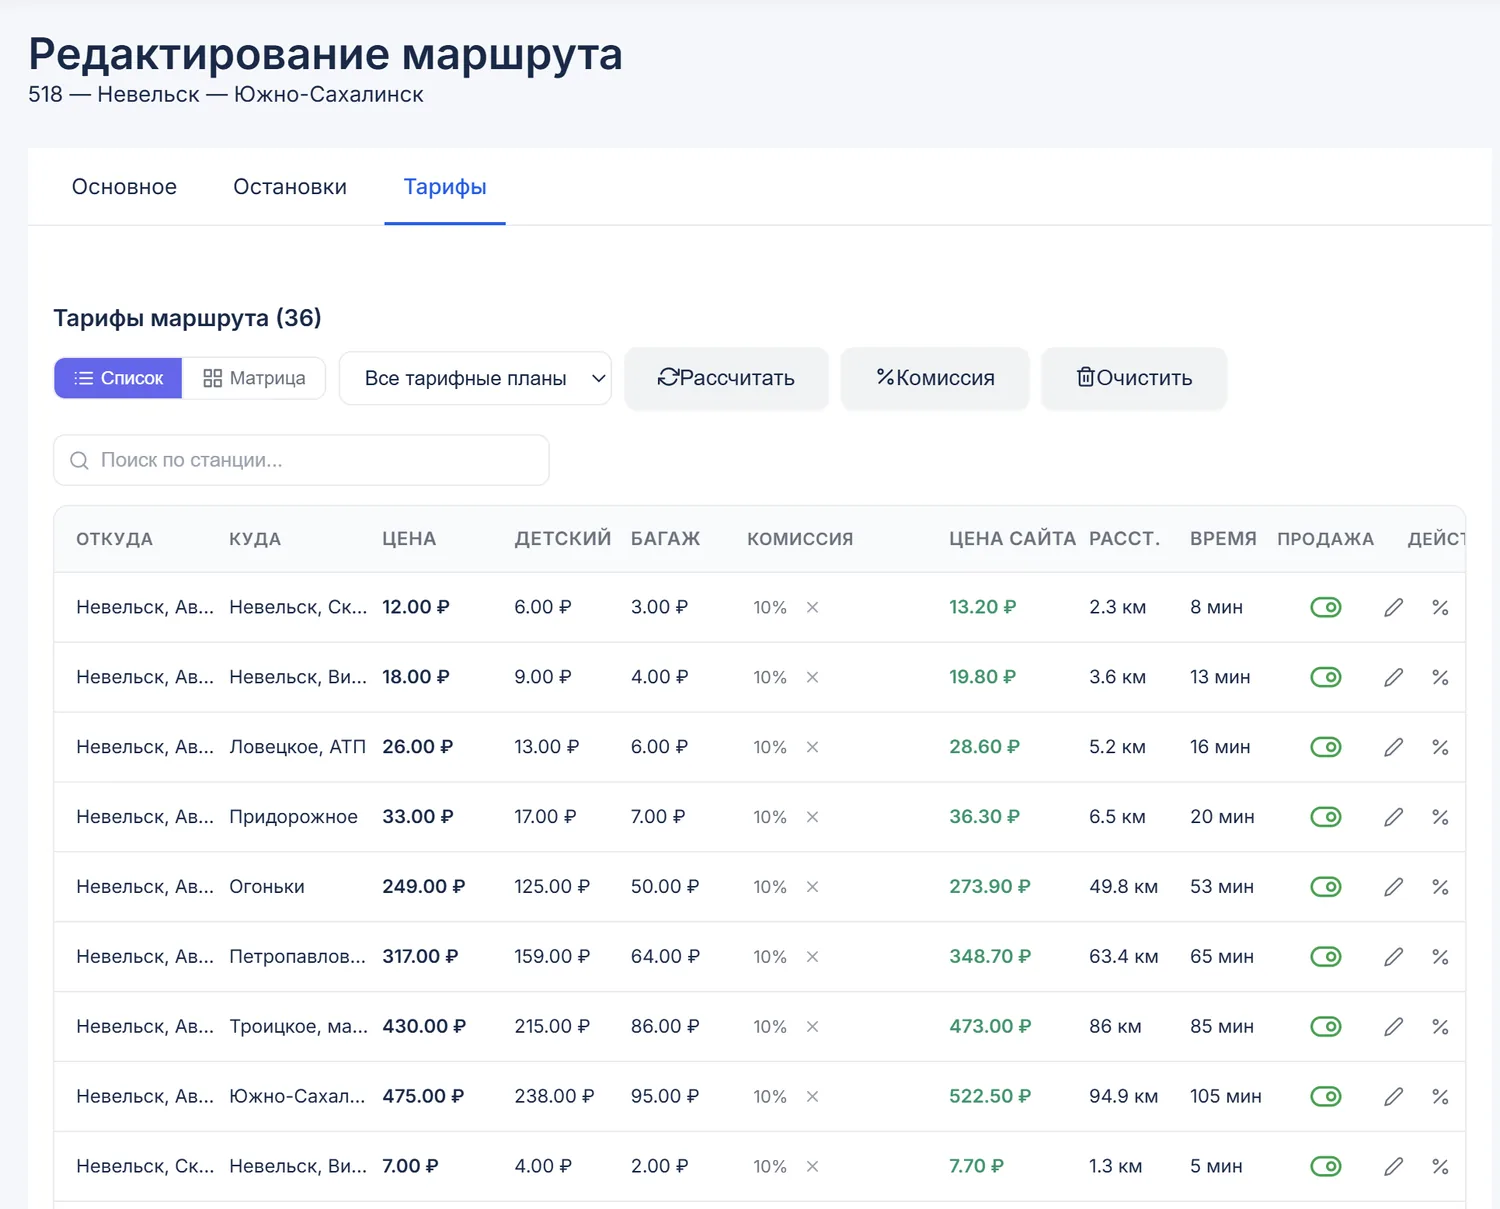The width and height of the screenshot is (1500, 1209).
Task: Click the Рассчитать button
Action: click(x=726, y=378)
